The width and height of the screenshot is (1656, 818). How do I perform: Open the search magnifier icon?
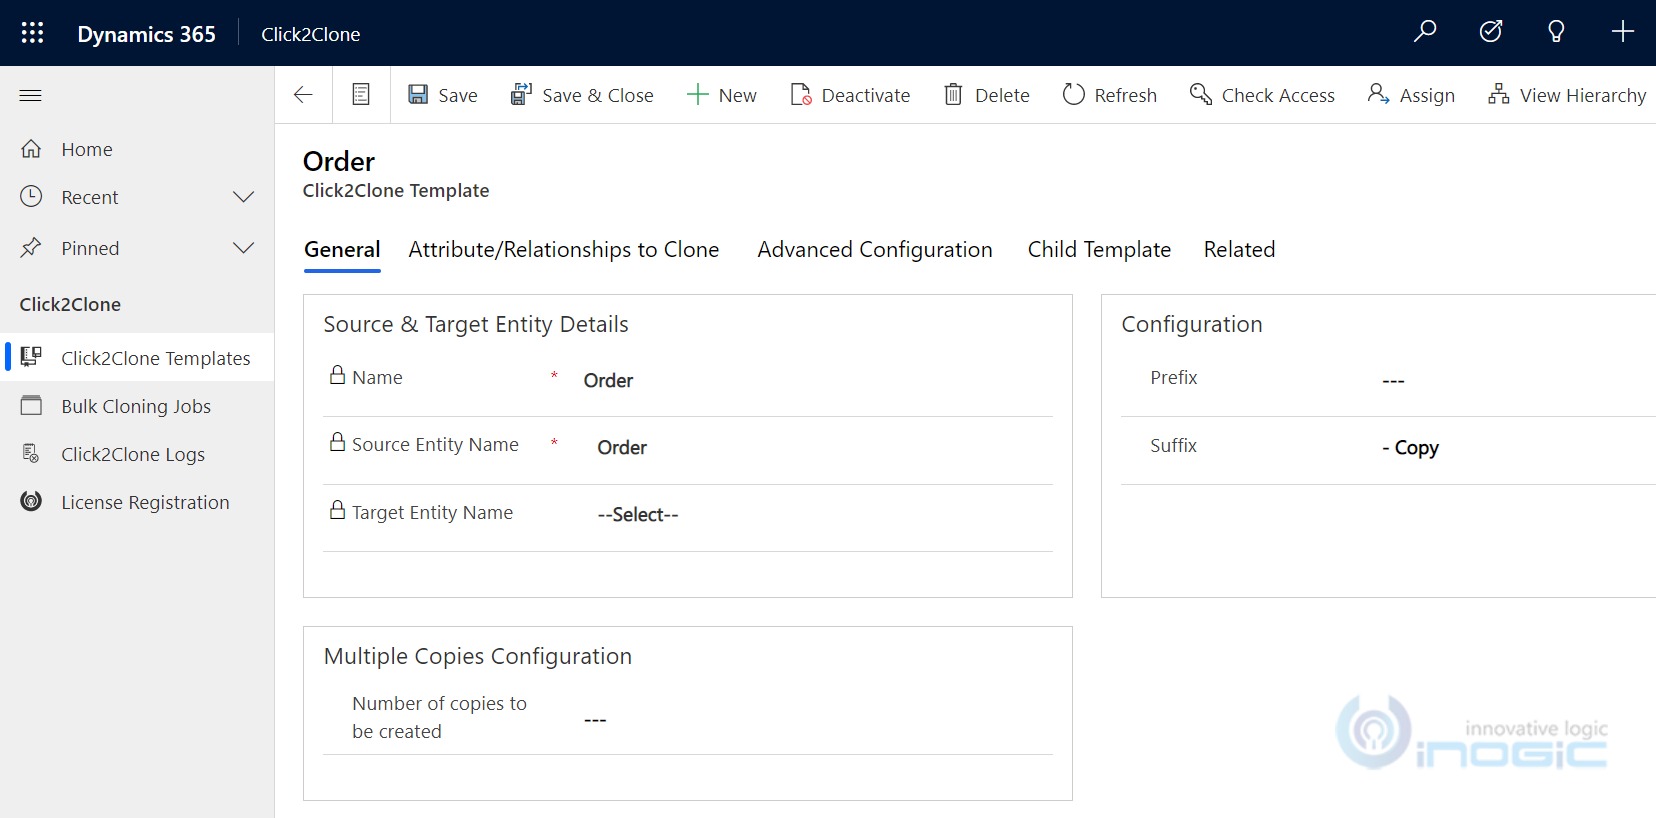pyautogui.click(x=1425, y=32)
